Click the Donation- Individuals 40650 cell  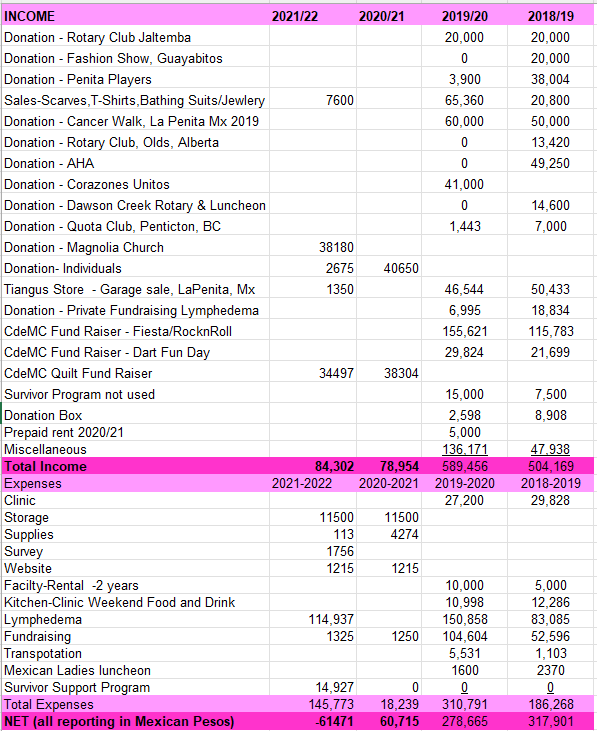389,268
